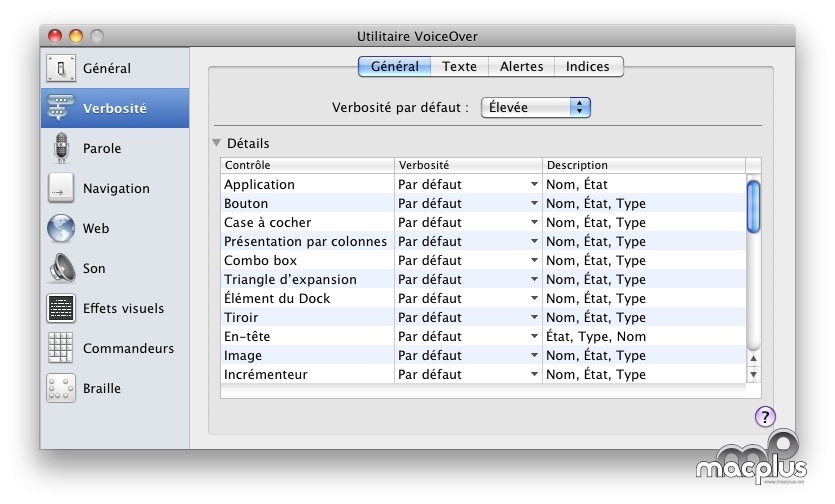
Task: Select the Application control cell
Action: tap(307, 184)
